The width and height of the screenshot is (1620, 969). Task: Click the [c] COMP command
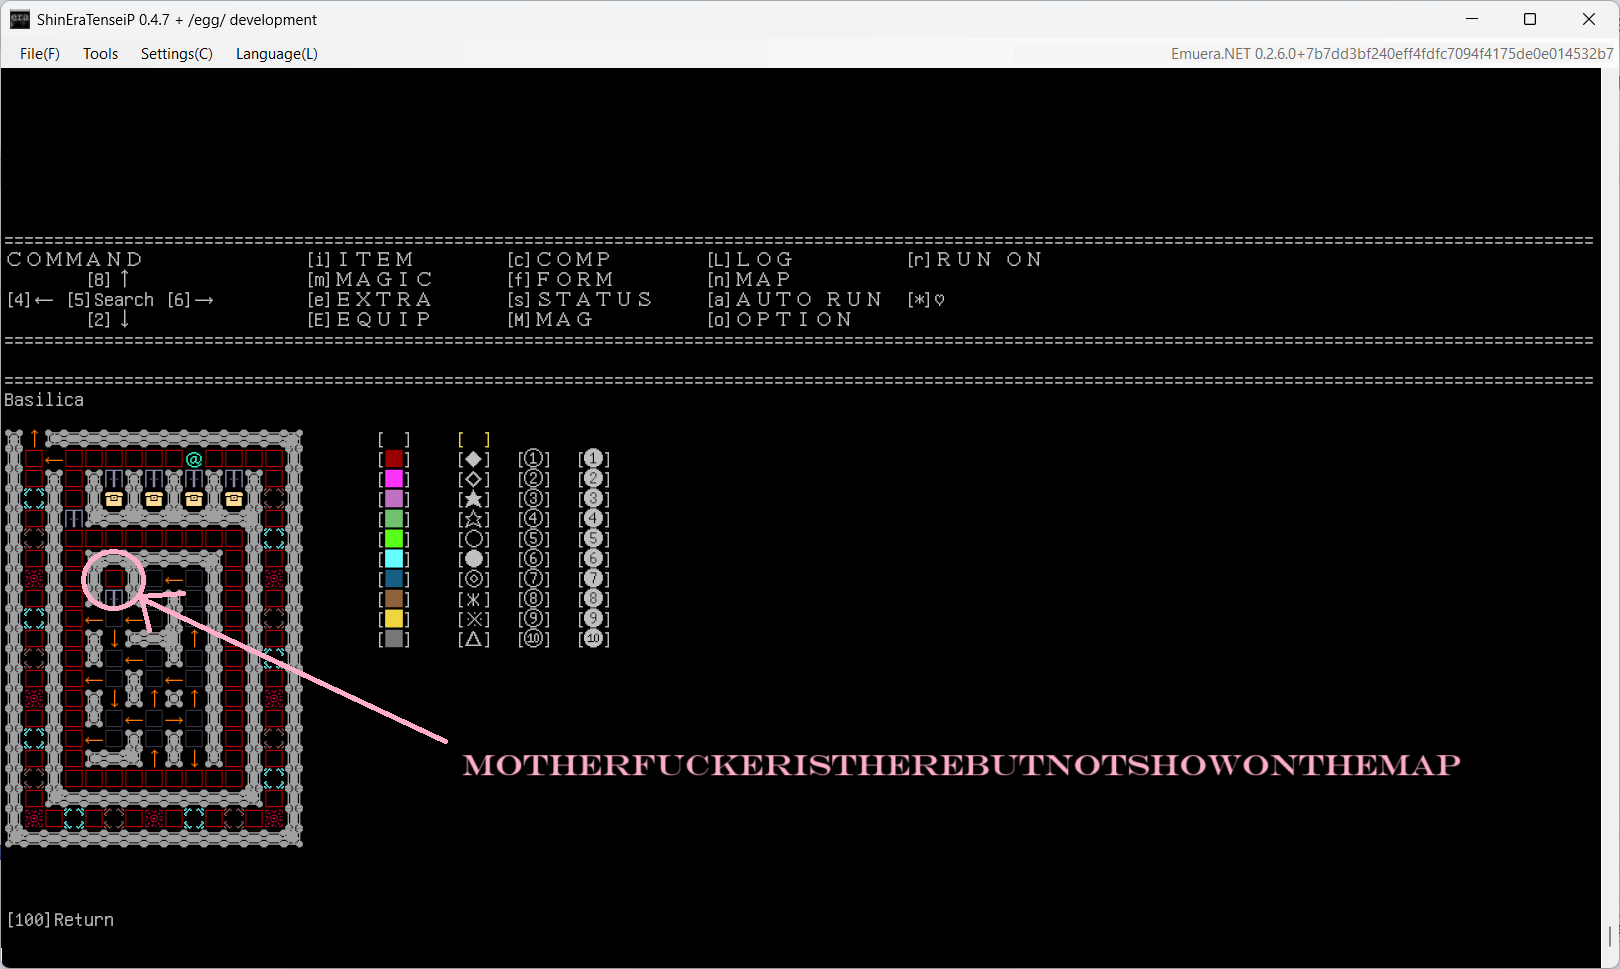pos(560,259)
